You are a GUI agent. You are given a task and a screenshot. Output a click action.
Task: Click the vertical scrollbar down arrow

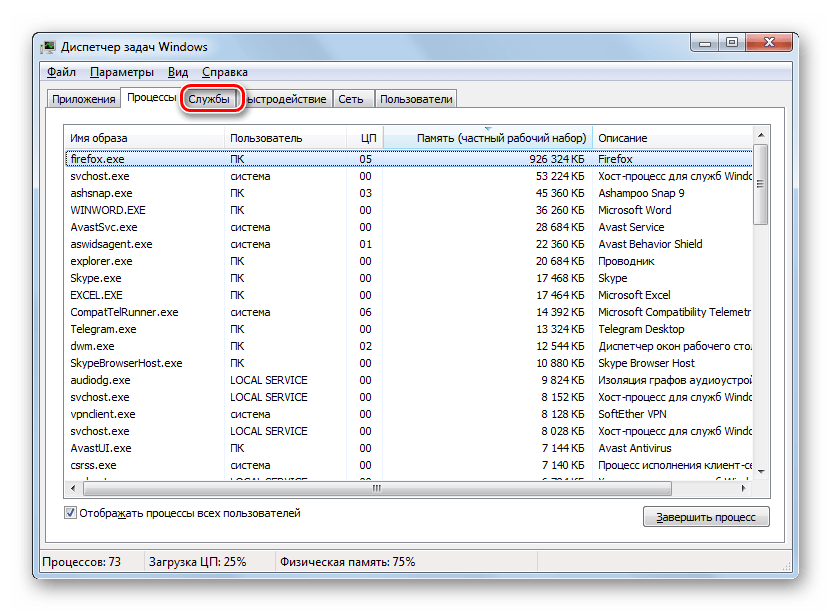(x=761, y=472)
